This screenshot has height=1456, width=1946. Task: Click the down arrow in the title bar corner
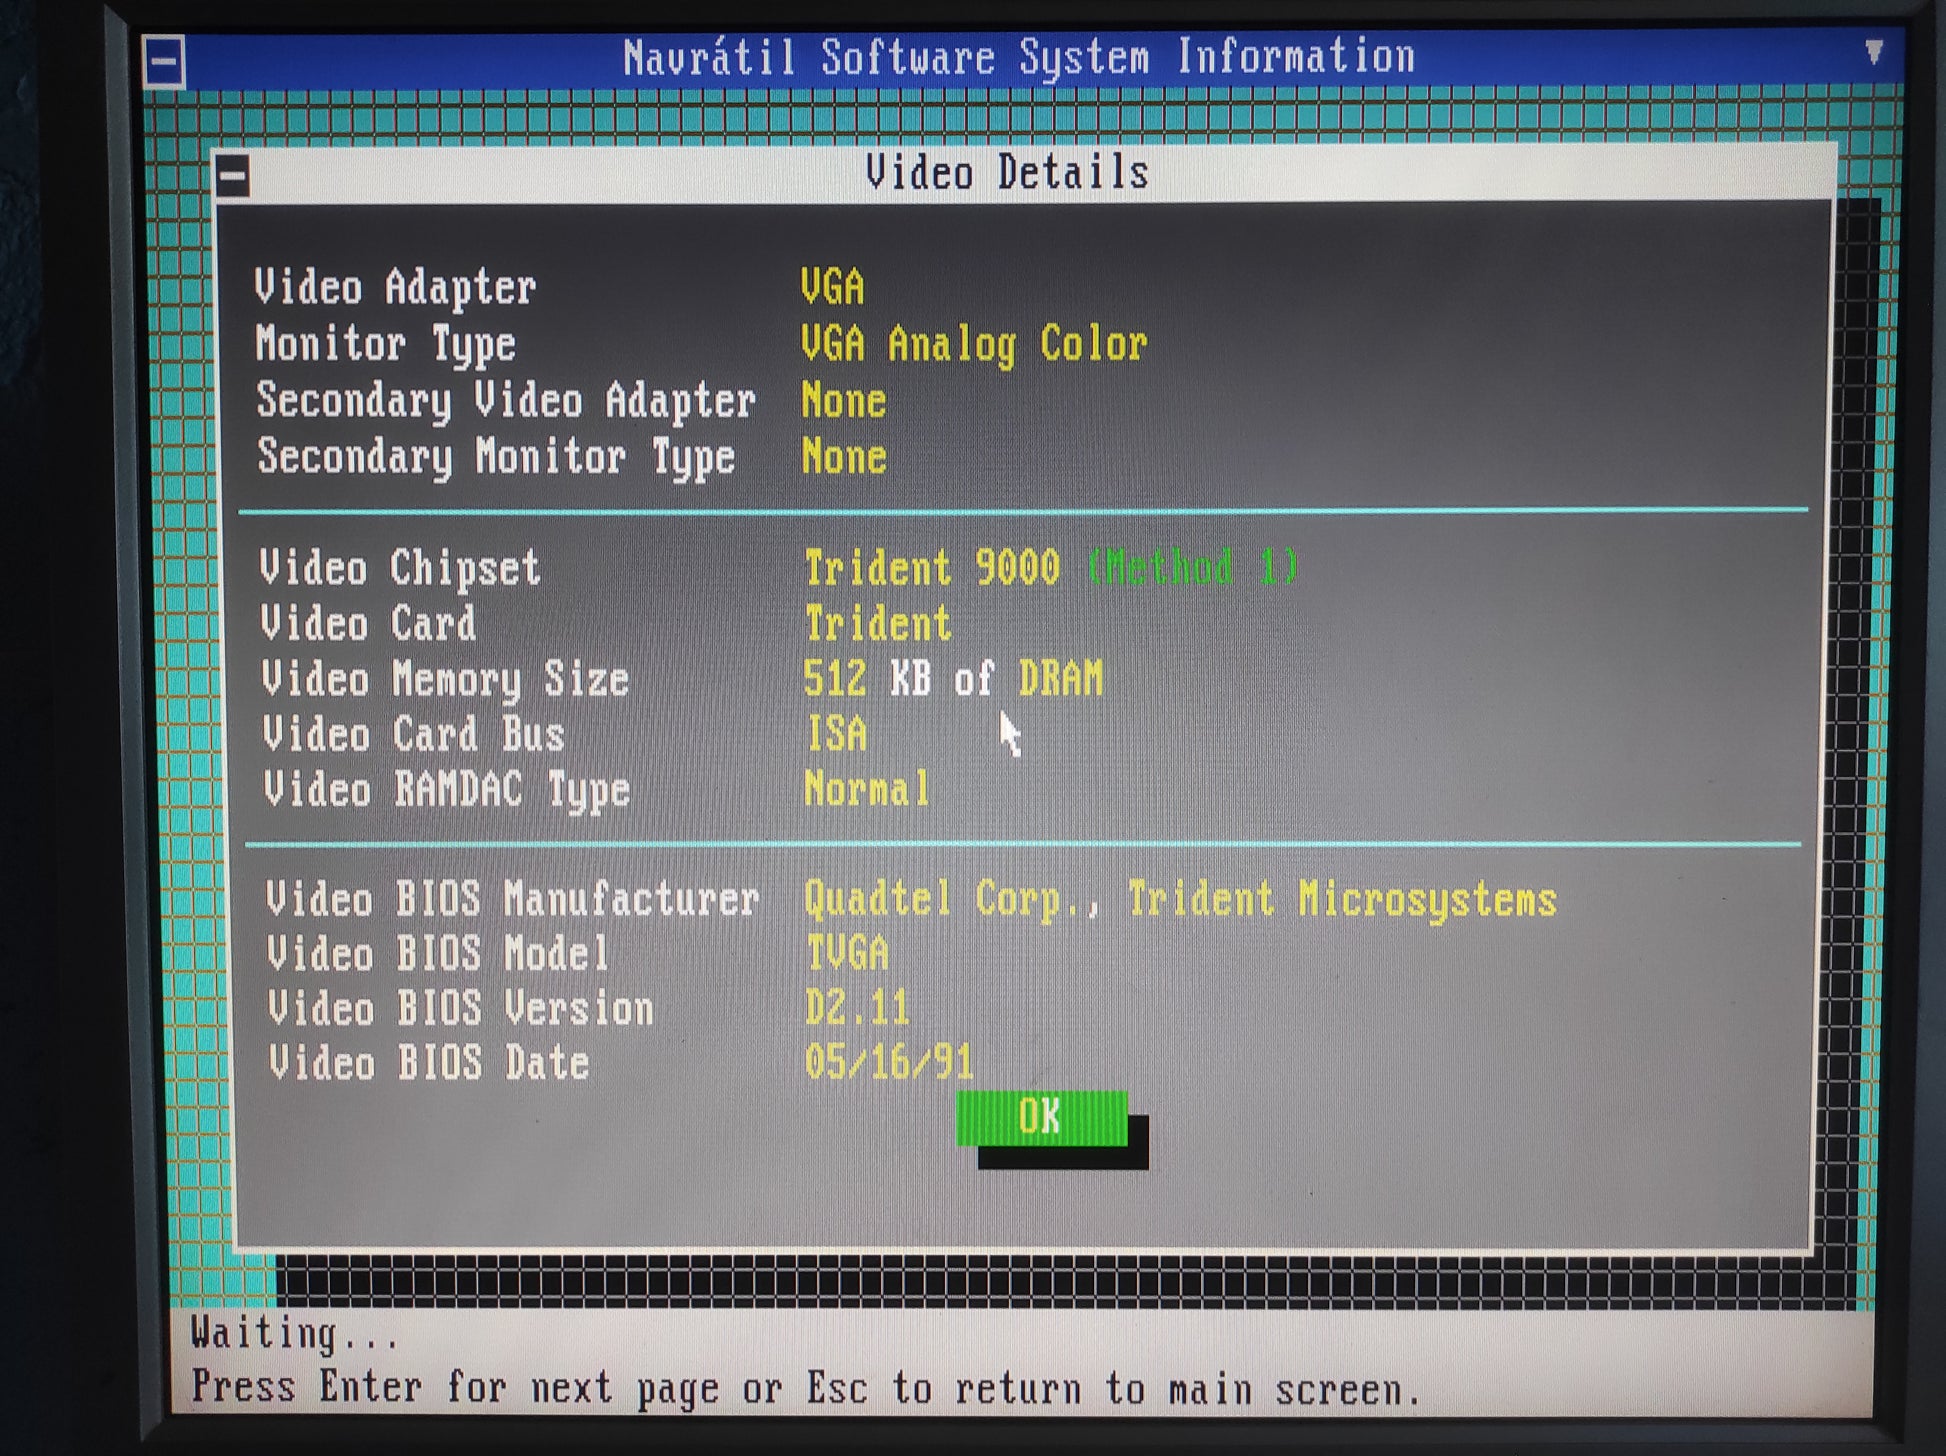[1874, 52]
